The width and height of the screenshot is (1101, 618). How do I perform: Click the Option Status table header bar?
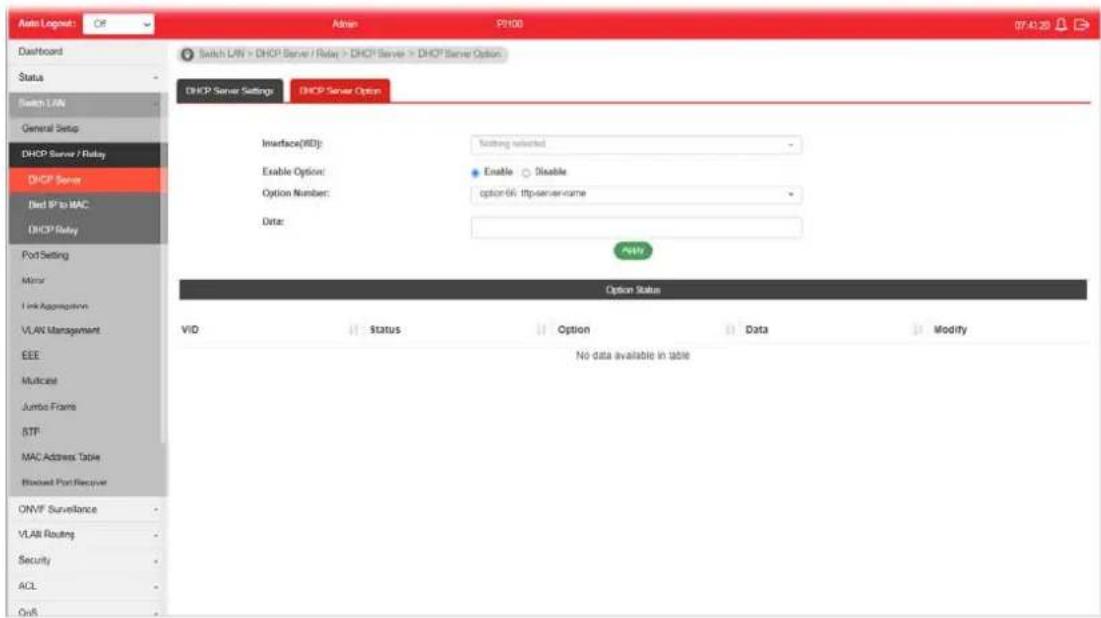(633, 290)
